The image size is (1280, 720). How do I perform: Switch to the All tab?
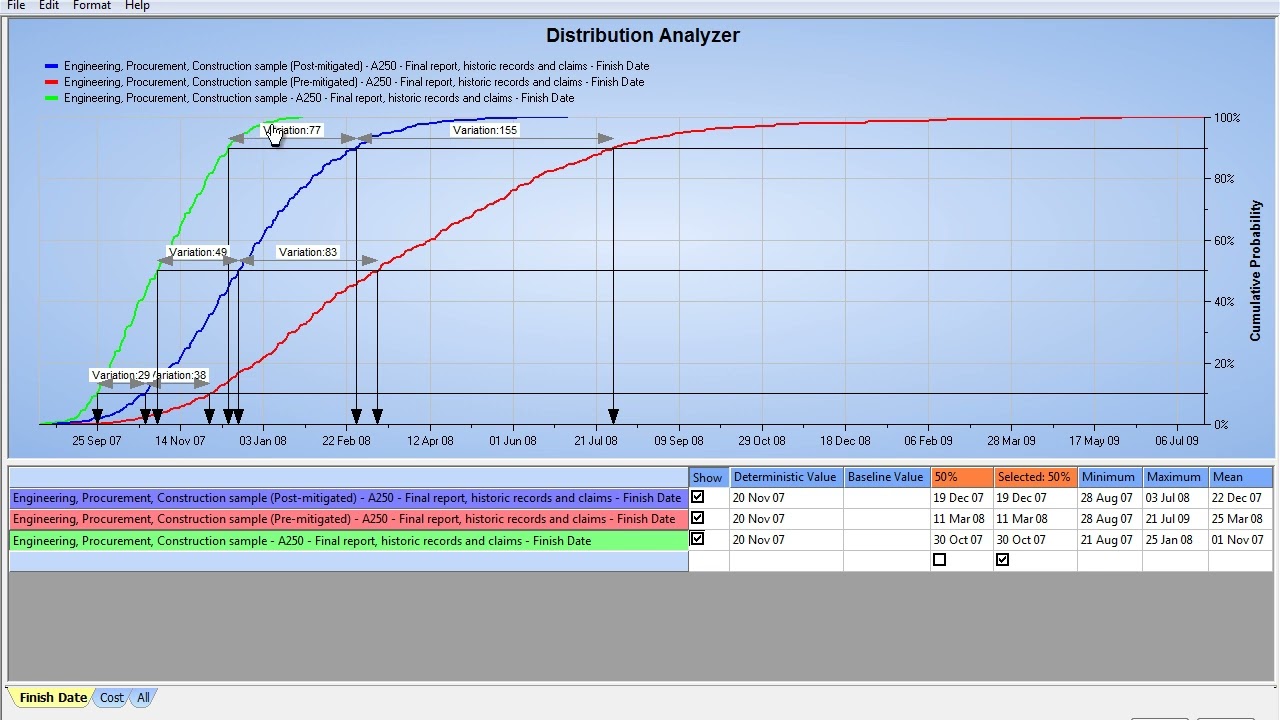[143, 698]
